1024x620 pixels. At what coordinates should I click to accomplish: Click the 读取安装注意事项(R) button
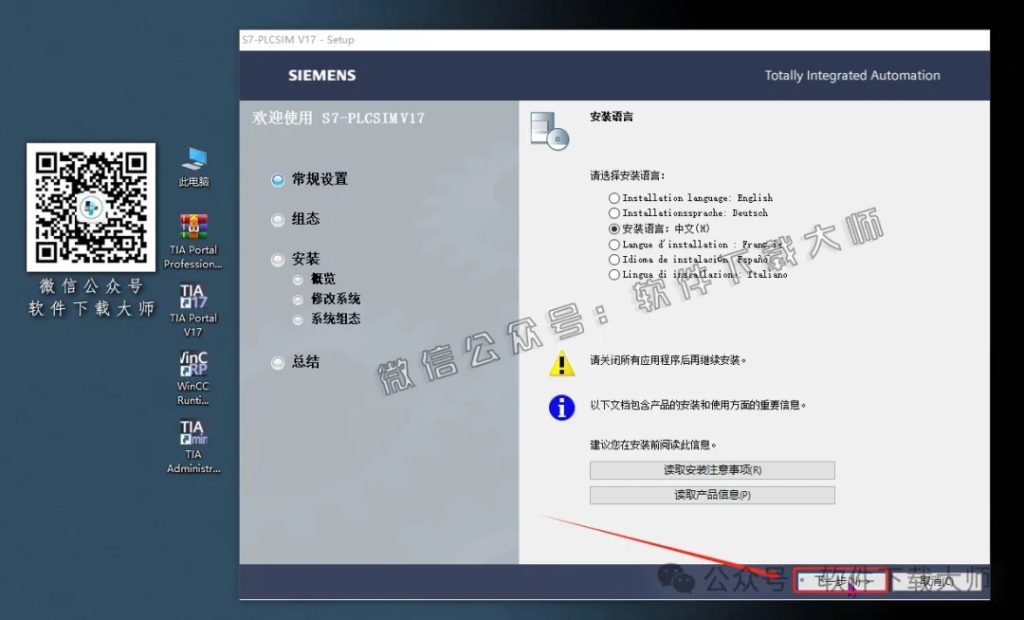point(712,470)
